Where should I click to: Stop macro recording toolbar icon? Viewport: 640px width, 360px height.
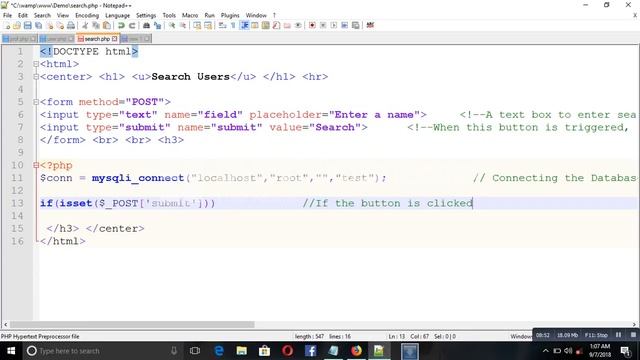[323, 25]
